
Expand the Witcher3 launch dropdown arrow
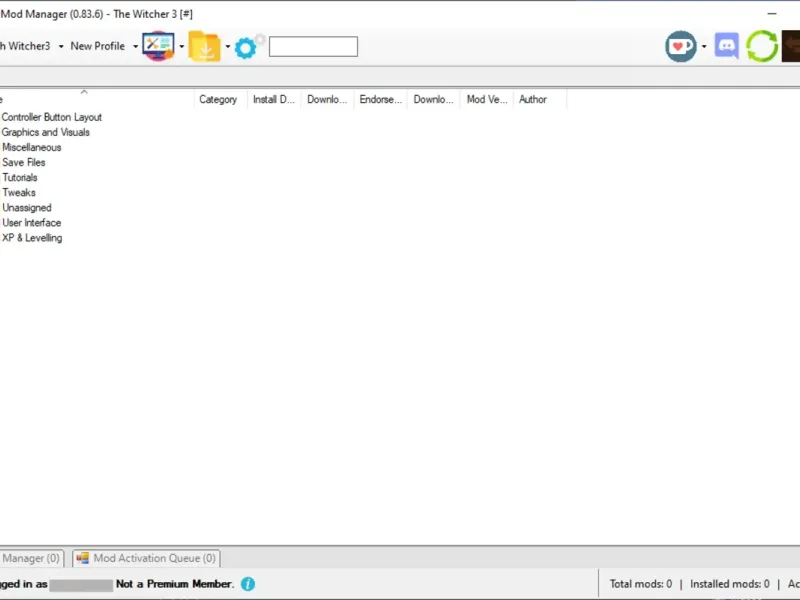(x=61, y=46)
